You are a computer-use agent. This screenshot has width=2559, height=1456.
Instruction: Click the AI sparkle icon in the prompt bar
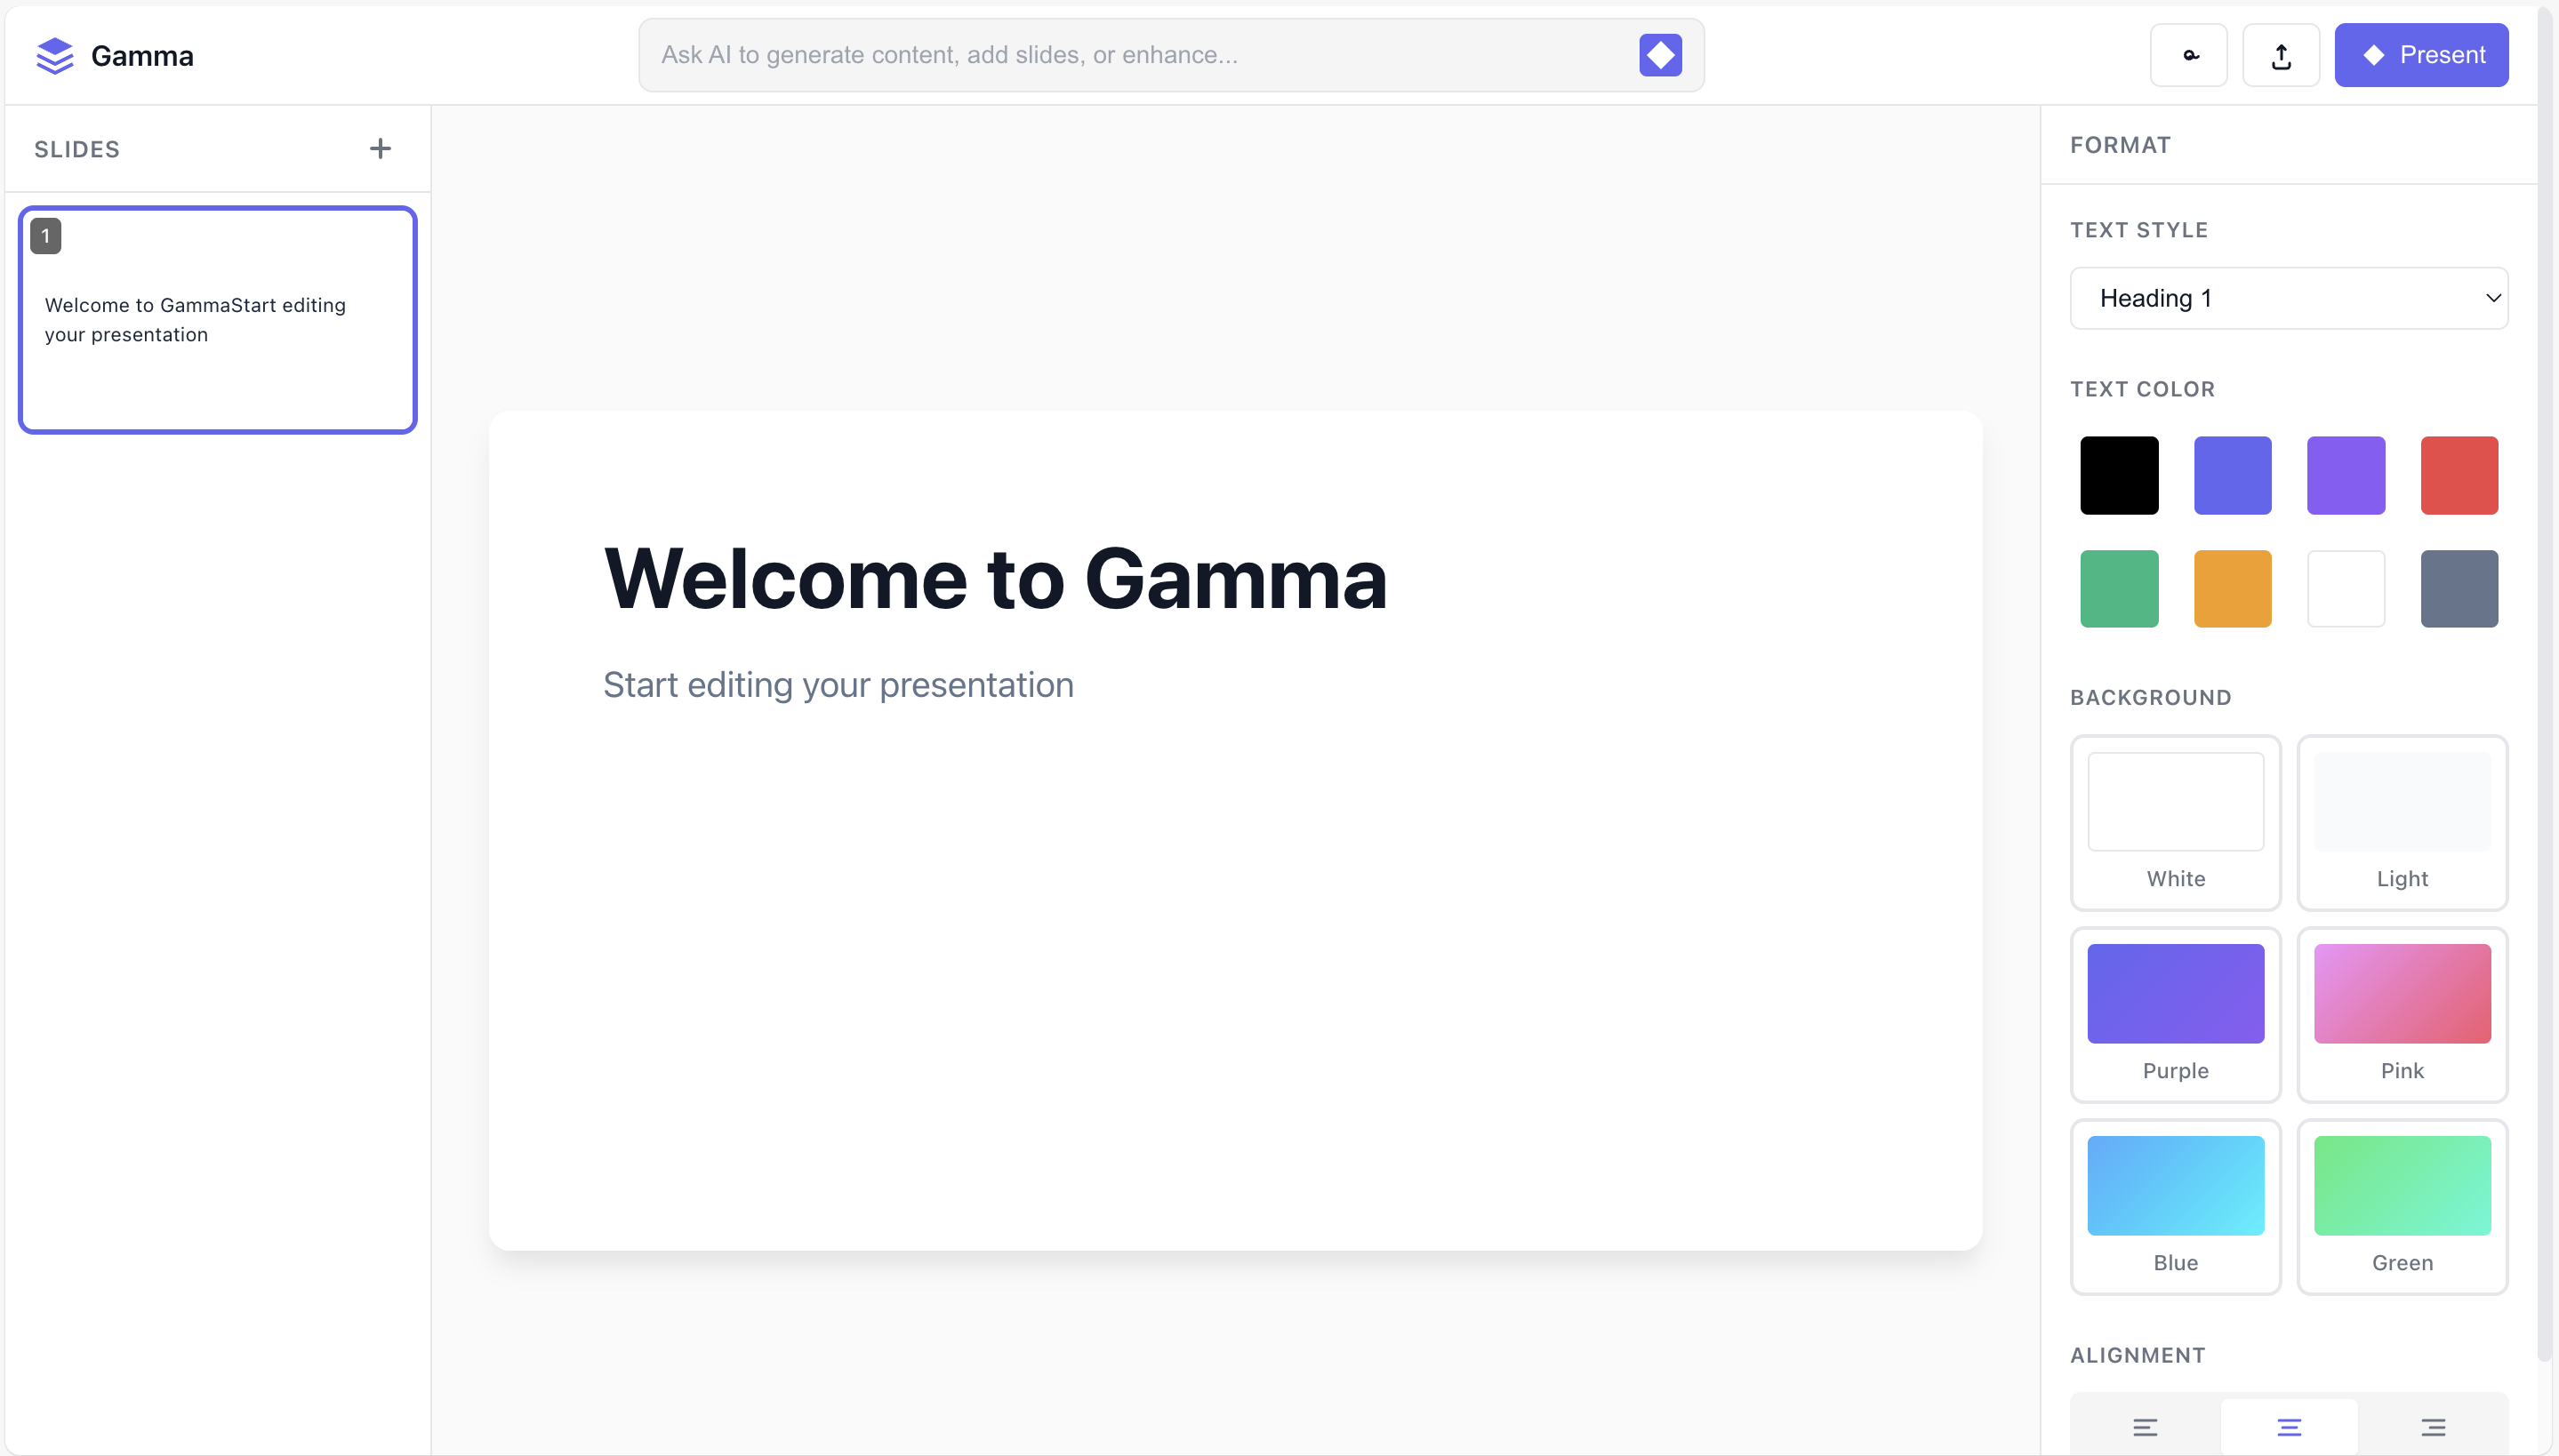(1660, 55)
